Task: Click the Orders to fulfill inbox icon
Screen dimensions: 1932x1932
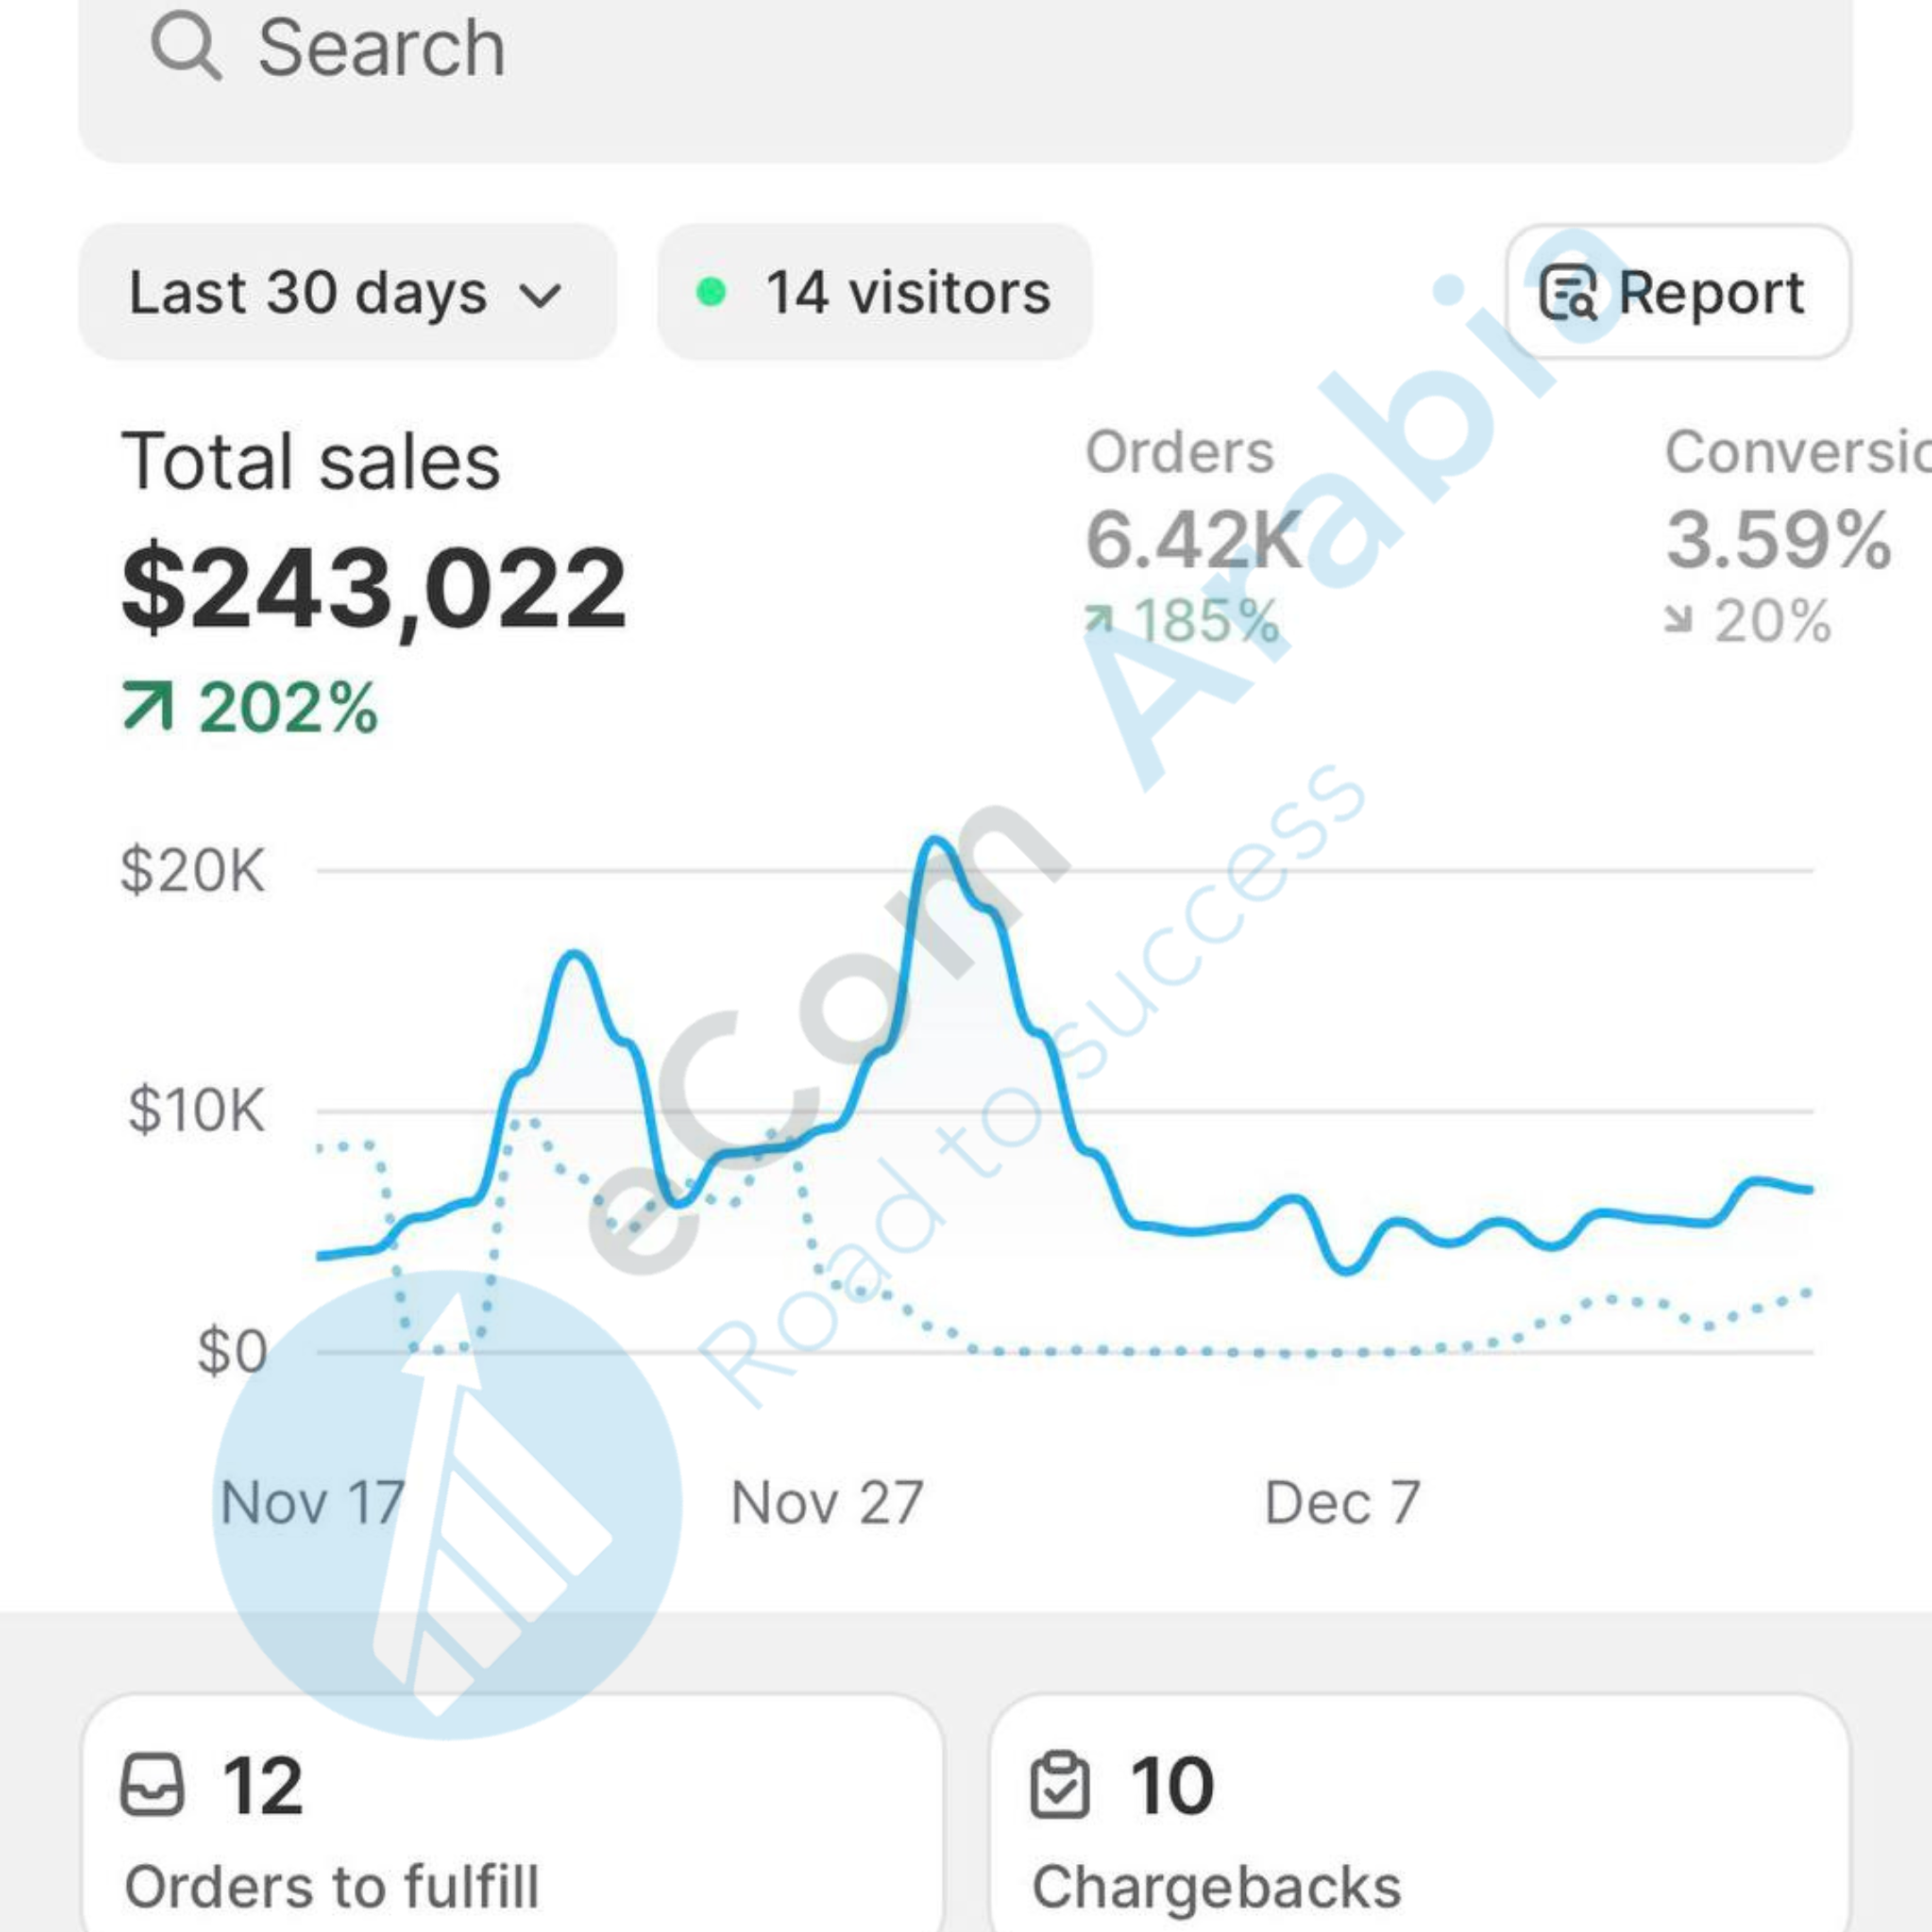Action: tap(152, 1784)
